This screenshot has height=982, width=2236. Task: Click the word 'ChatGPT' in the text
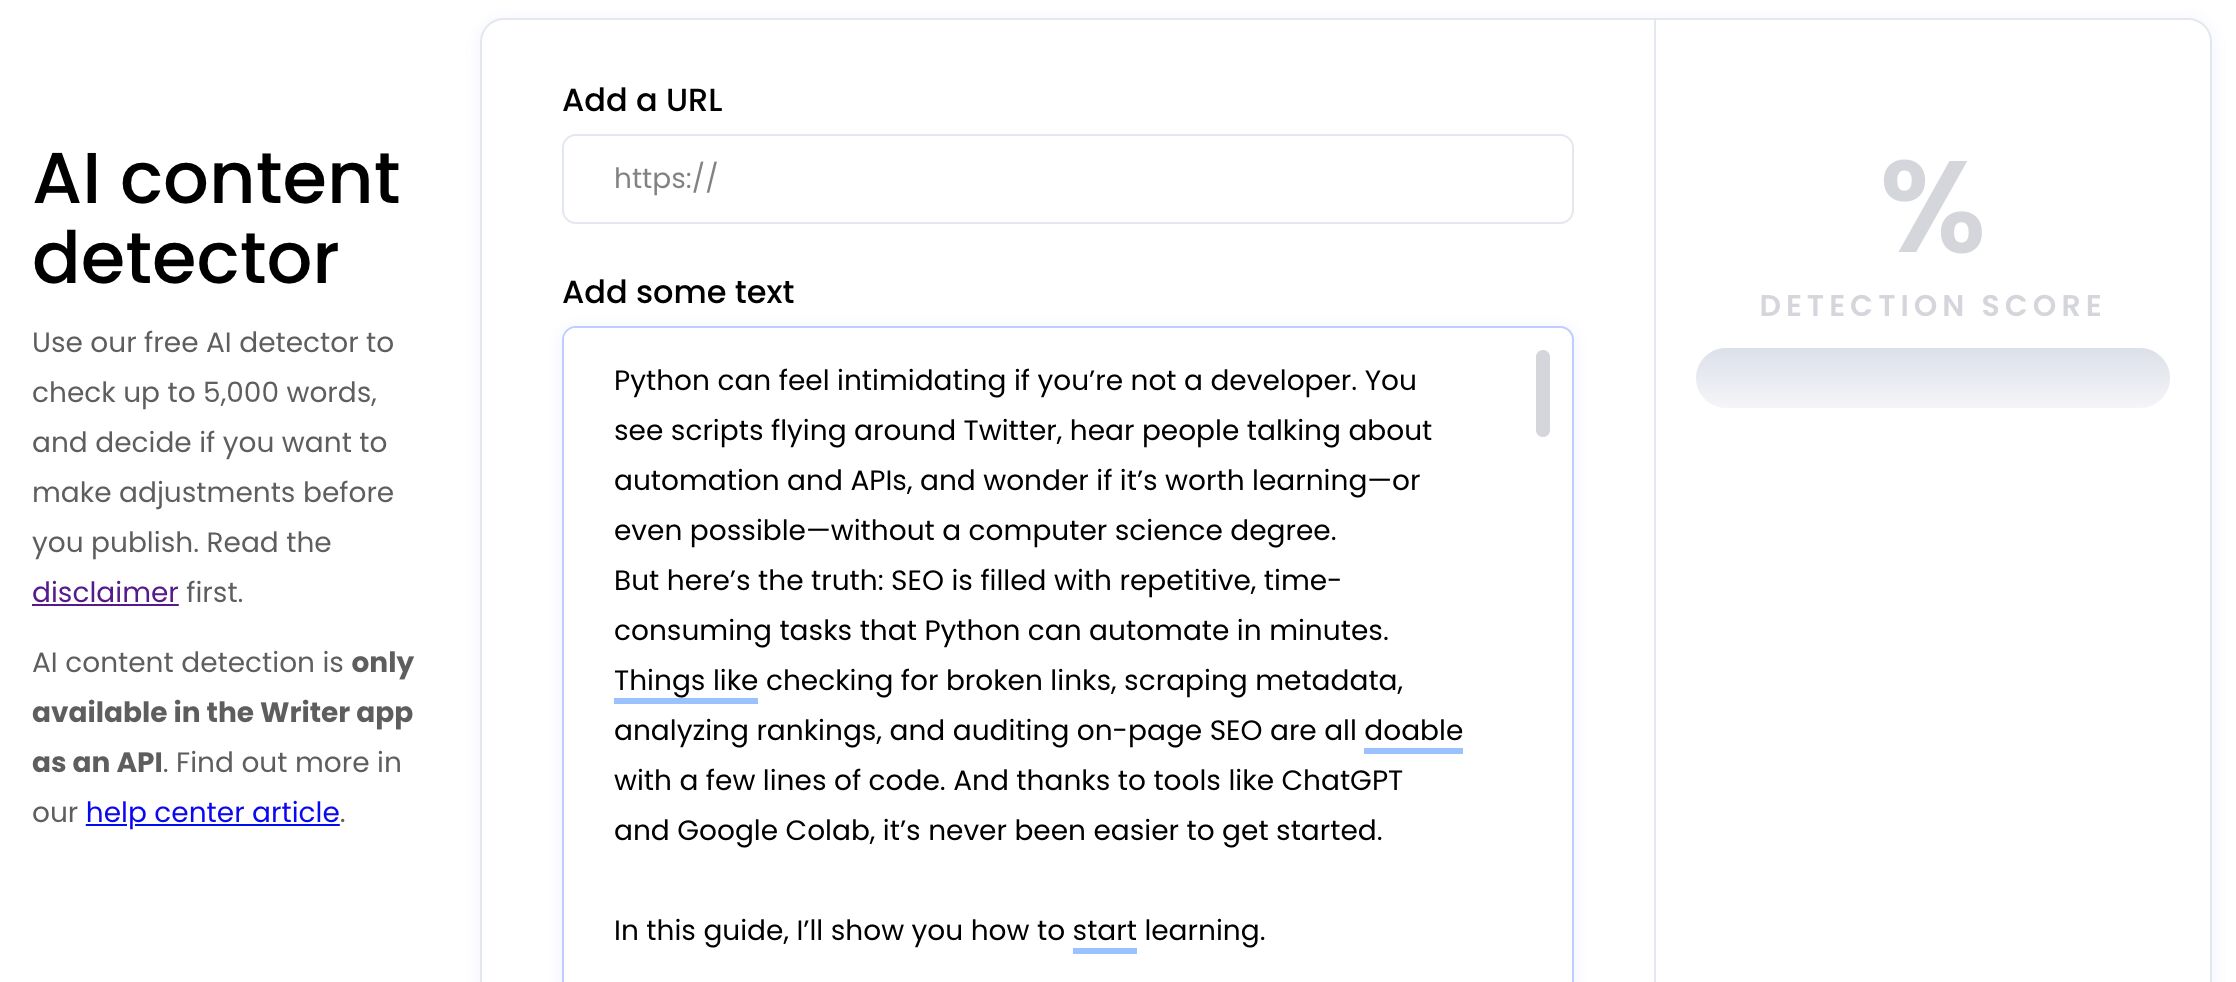1341,780
